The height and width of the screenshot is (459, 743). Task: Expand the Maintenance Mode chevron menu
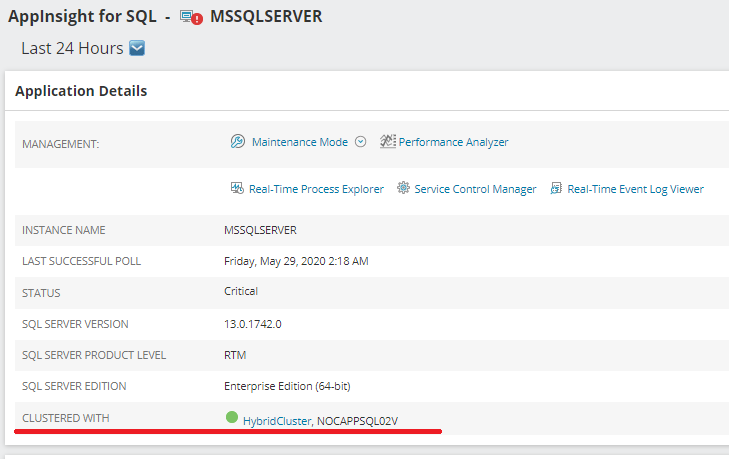[x=361, y=142]
